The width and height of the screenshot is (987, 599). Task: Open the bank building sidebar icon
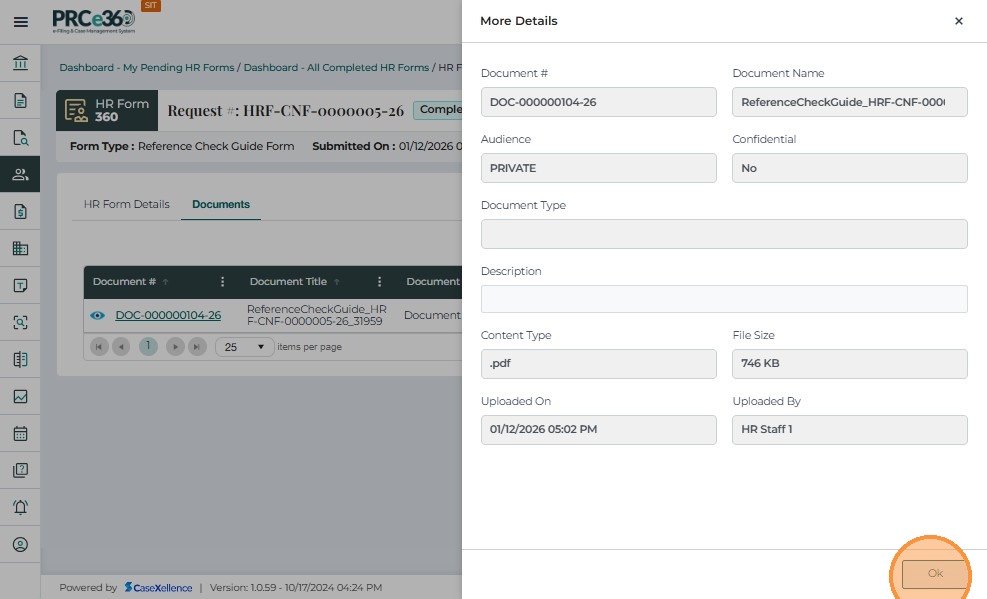(20, 63)
